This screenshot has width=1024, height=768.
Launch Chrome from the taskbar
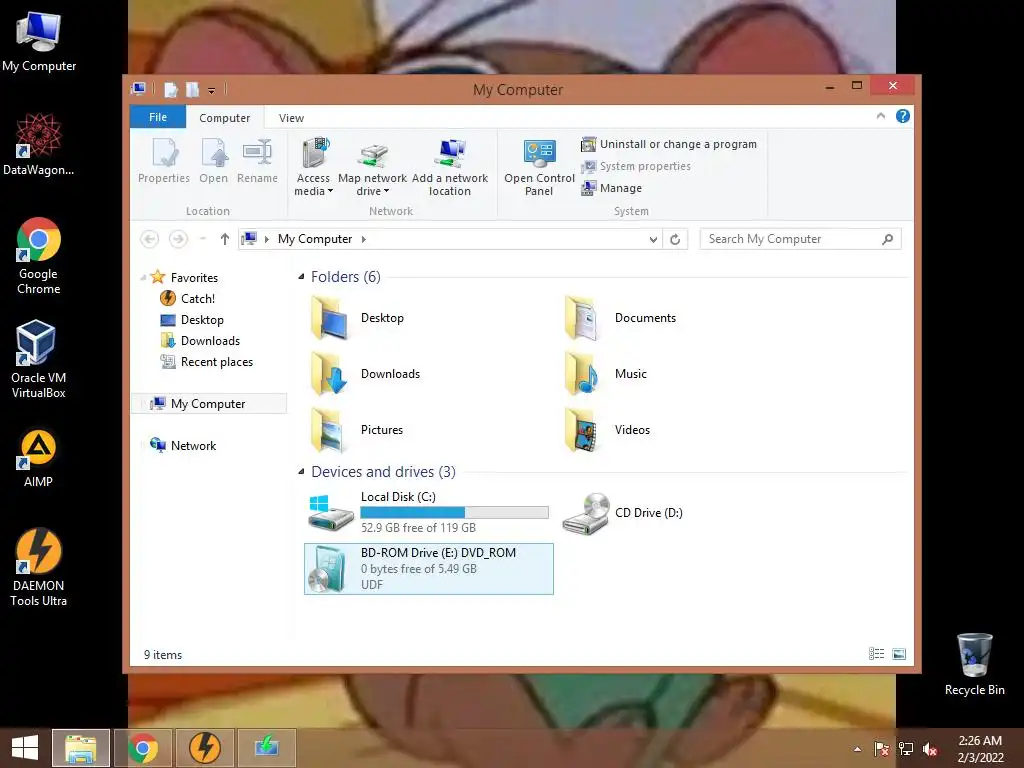click(x=143, y=748)
